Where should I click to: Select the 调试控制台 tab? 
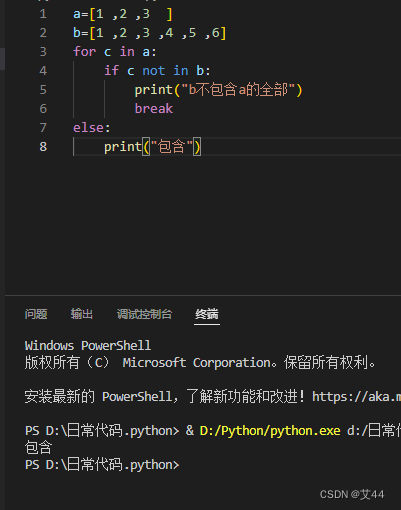pyautogui.click(x=144, y=314)
